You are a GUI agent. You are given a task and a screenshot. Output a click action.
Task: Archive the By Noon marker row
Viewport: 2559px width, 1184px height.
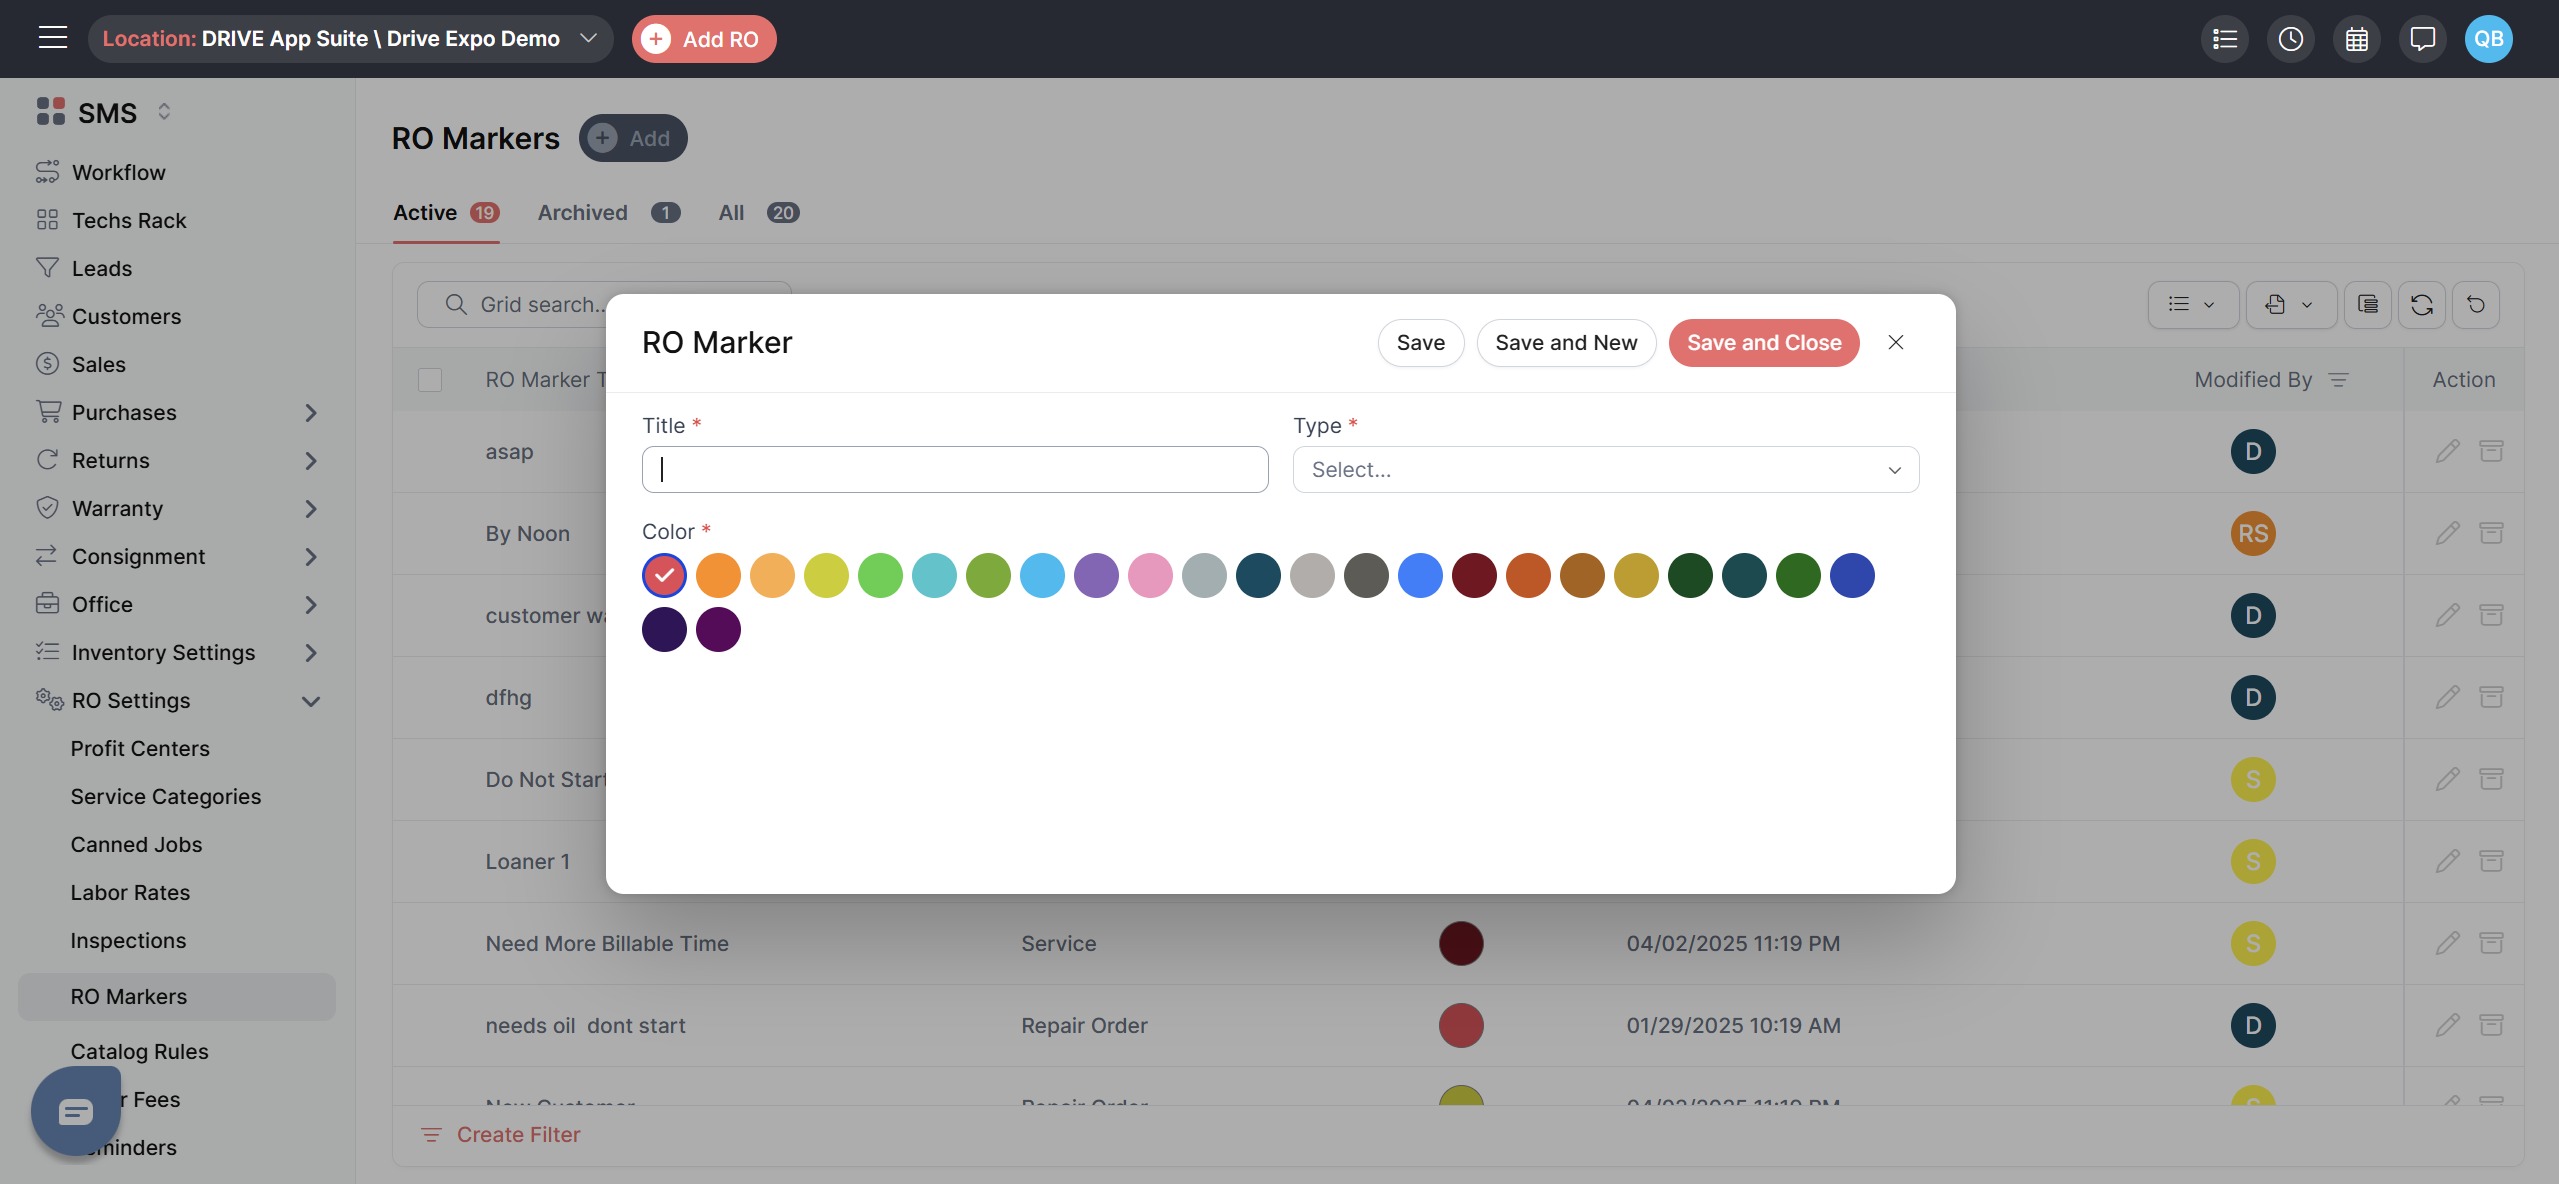click(2491, 534)
